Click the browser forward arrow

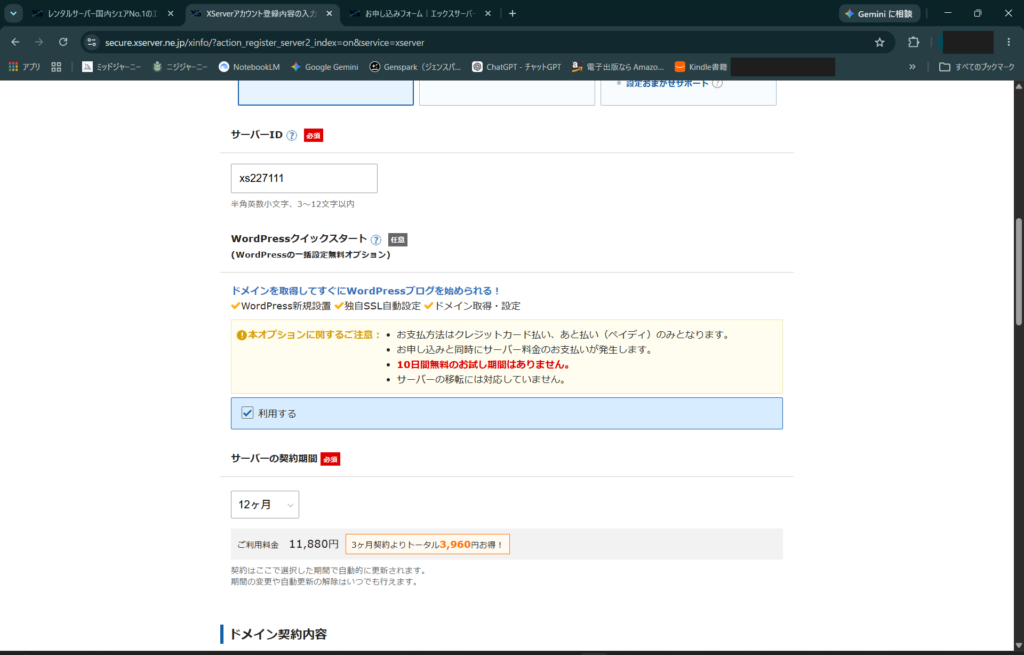[39, 42]
